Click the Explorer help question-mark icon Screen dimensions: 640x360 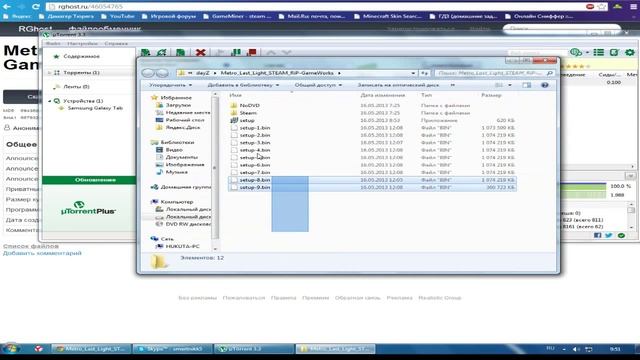[x=544, y=85]
